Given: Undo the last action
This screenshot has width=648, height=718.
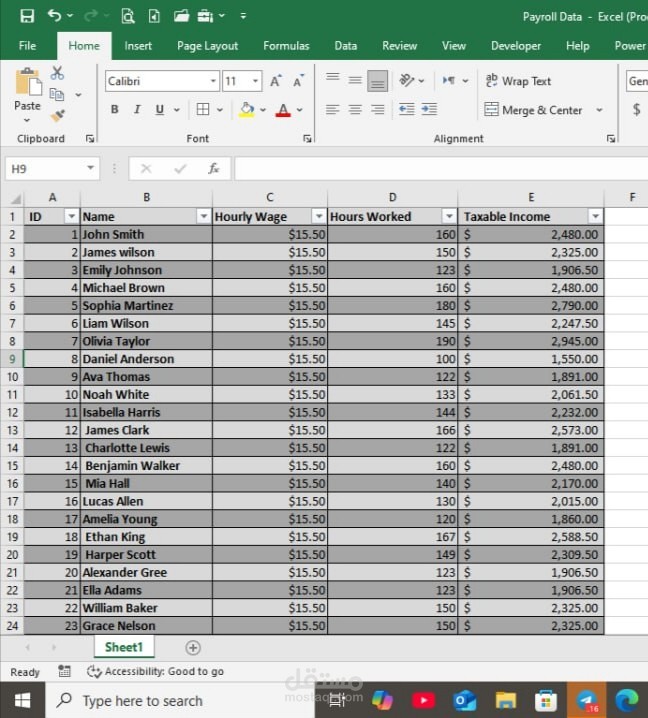Looking at the screenshot, I should (x=54, y=16).
